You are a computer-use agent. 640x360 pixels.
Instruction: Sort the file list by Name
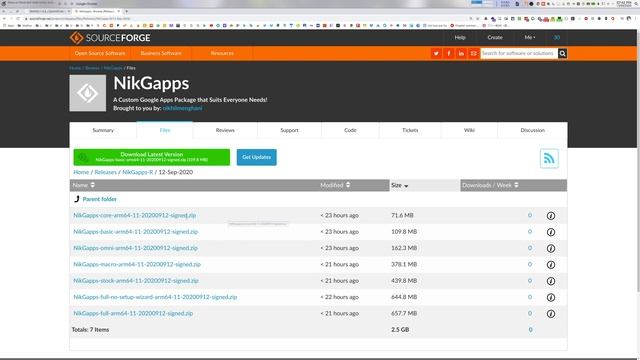84,185
